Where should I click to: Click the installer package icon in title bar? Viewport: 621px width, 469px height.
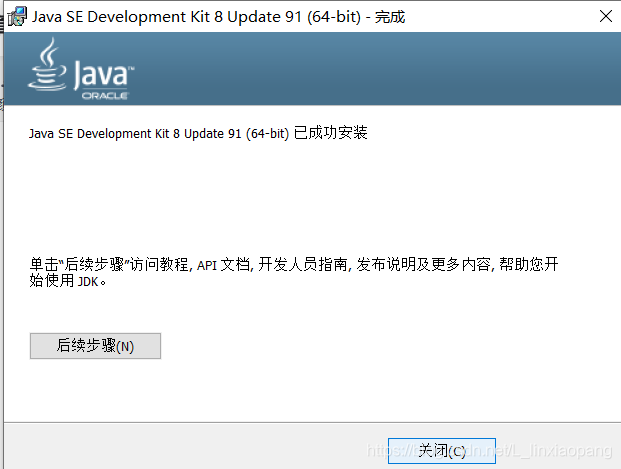pyautogui.click(x=17, y=17)
